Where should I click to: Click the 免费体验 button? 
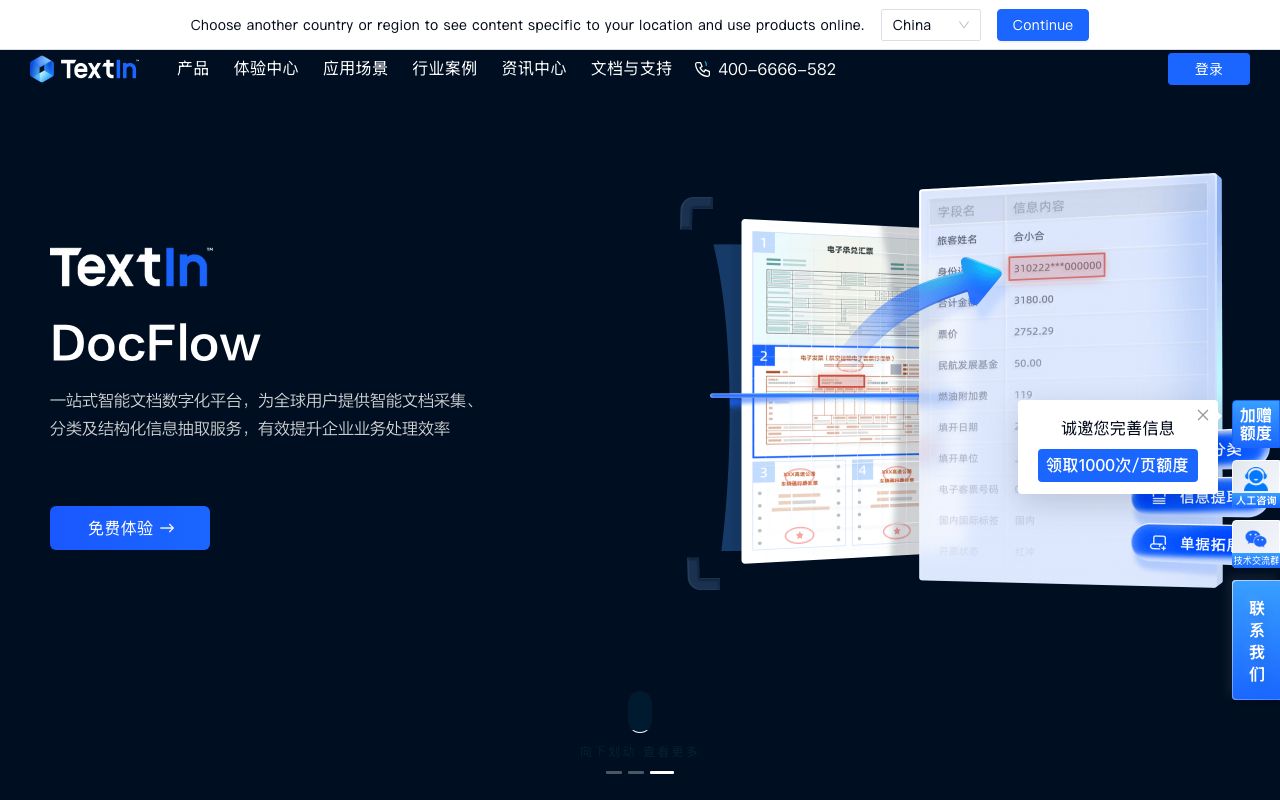point(130,528)
